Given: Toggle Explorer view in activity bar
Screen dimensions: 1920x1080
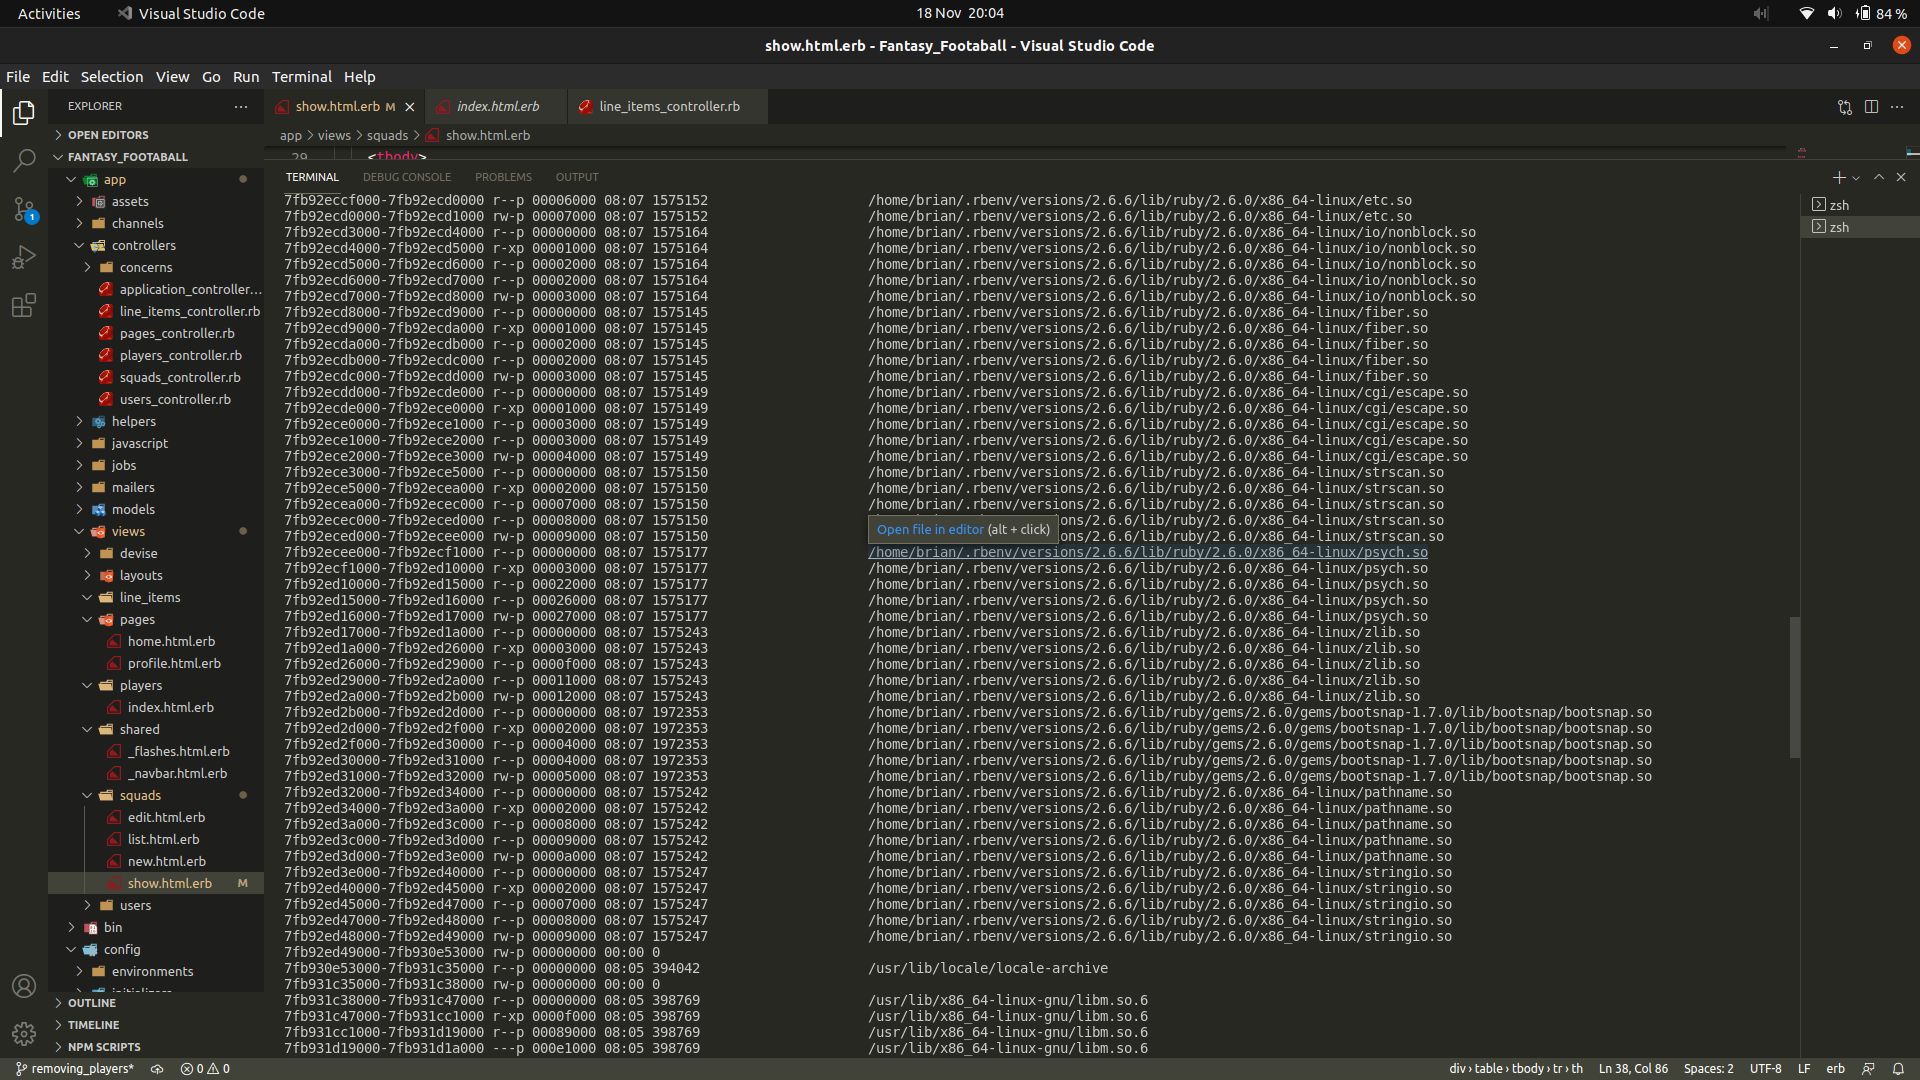Looking at the screenshot, I should [x=24, y=113].
